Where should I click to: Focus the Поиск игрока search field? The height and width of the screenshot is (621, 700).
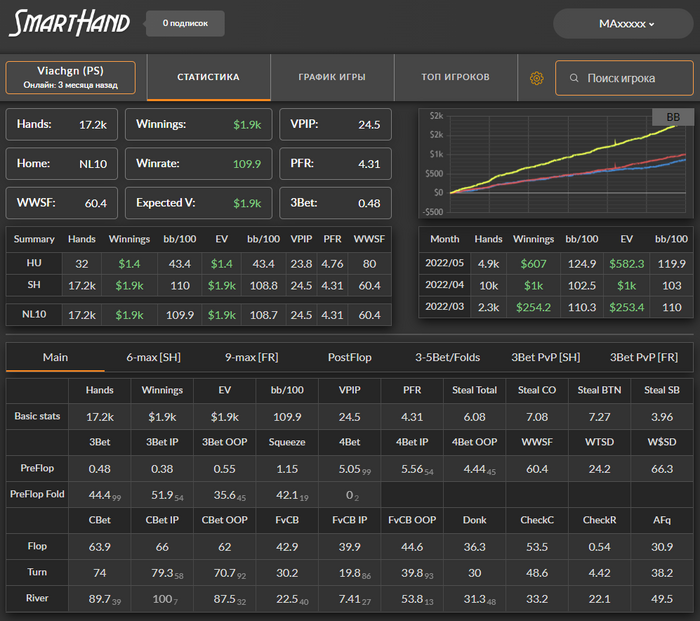(x=624, y=78)
